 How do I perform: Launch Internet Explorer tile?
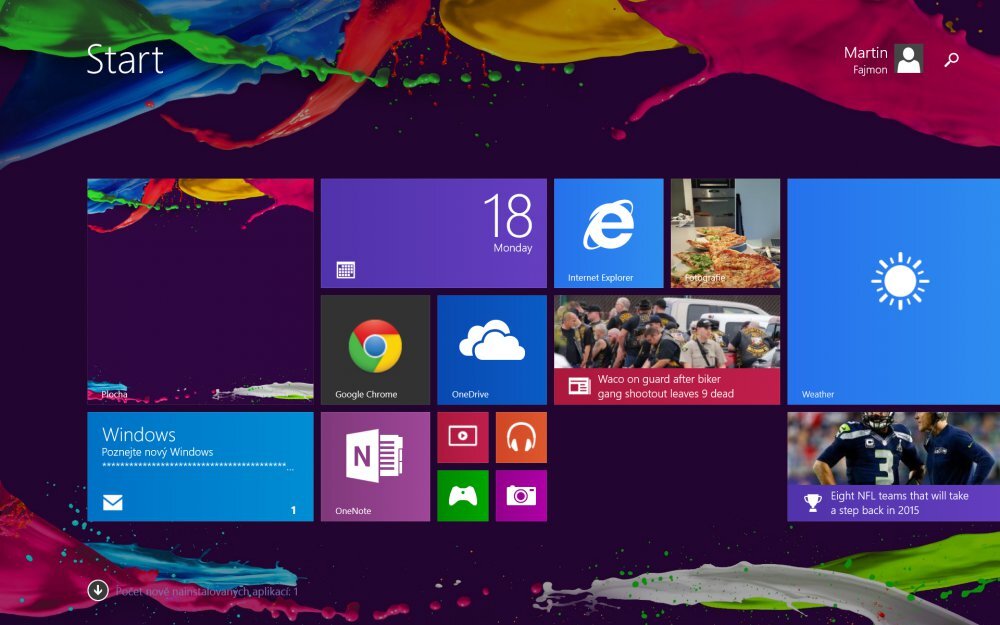pos(607,232)
